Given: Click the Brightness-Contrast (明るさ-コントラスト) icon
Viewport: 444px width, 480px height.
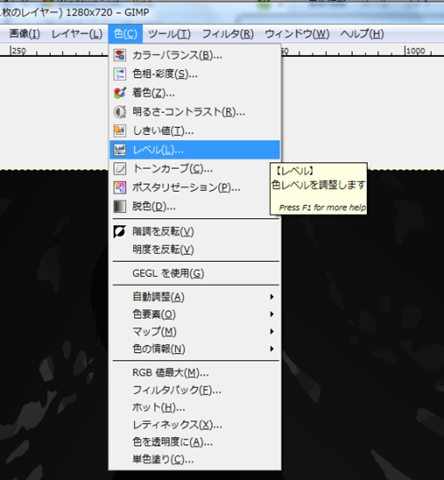Looking at the screenshot, I should (120, 112).
